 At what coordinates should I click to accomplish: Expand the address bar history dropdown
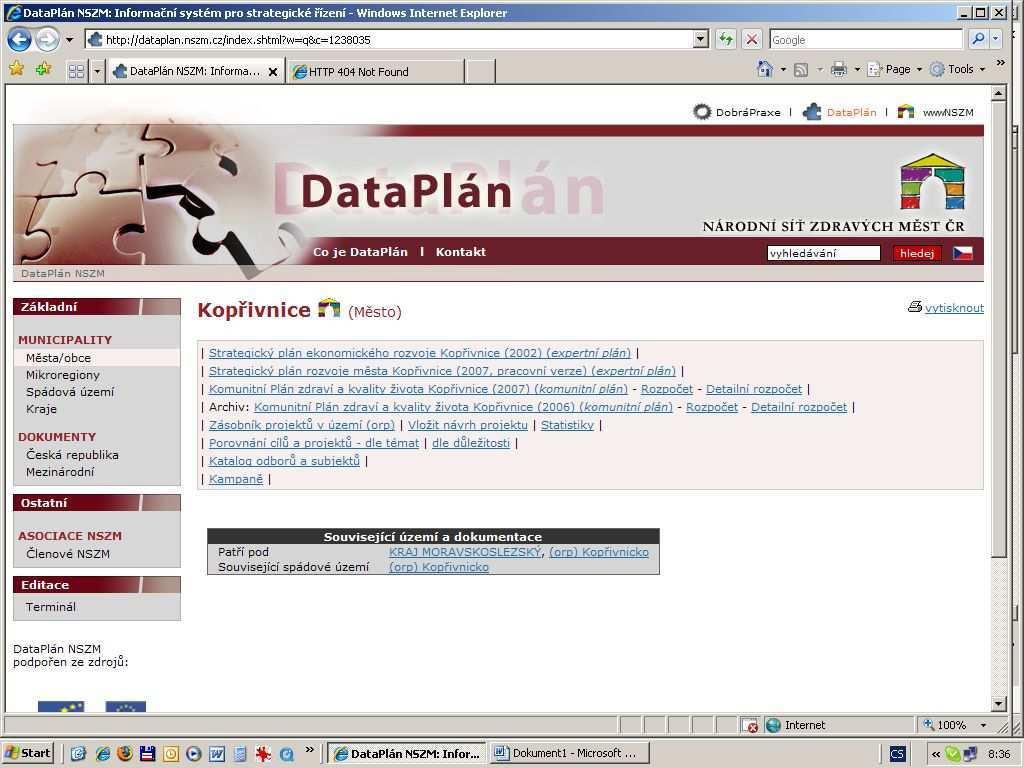(x=701, y=40)
